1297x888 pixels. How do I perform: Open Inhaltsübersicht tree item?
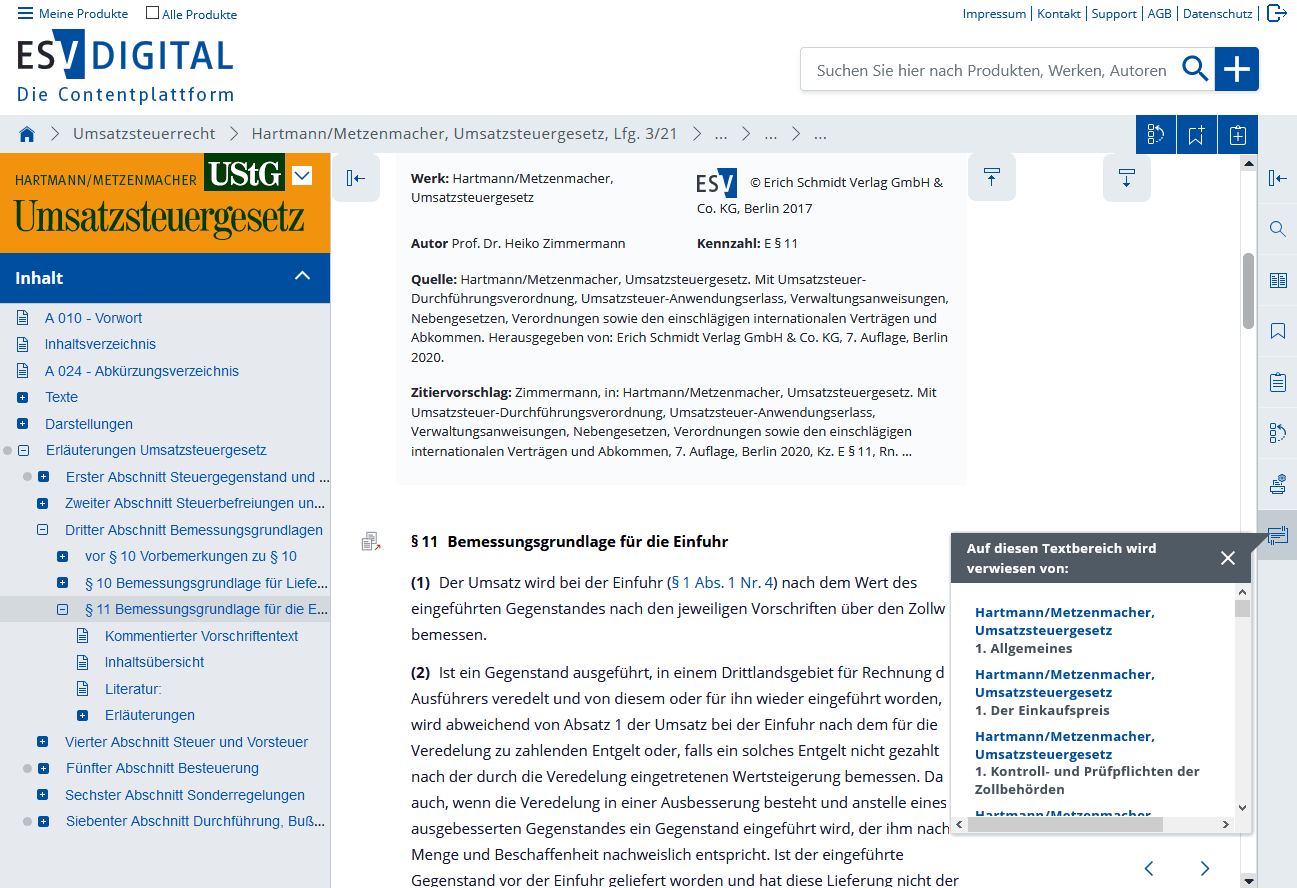(154, 662)
